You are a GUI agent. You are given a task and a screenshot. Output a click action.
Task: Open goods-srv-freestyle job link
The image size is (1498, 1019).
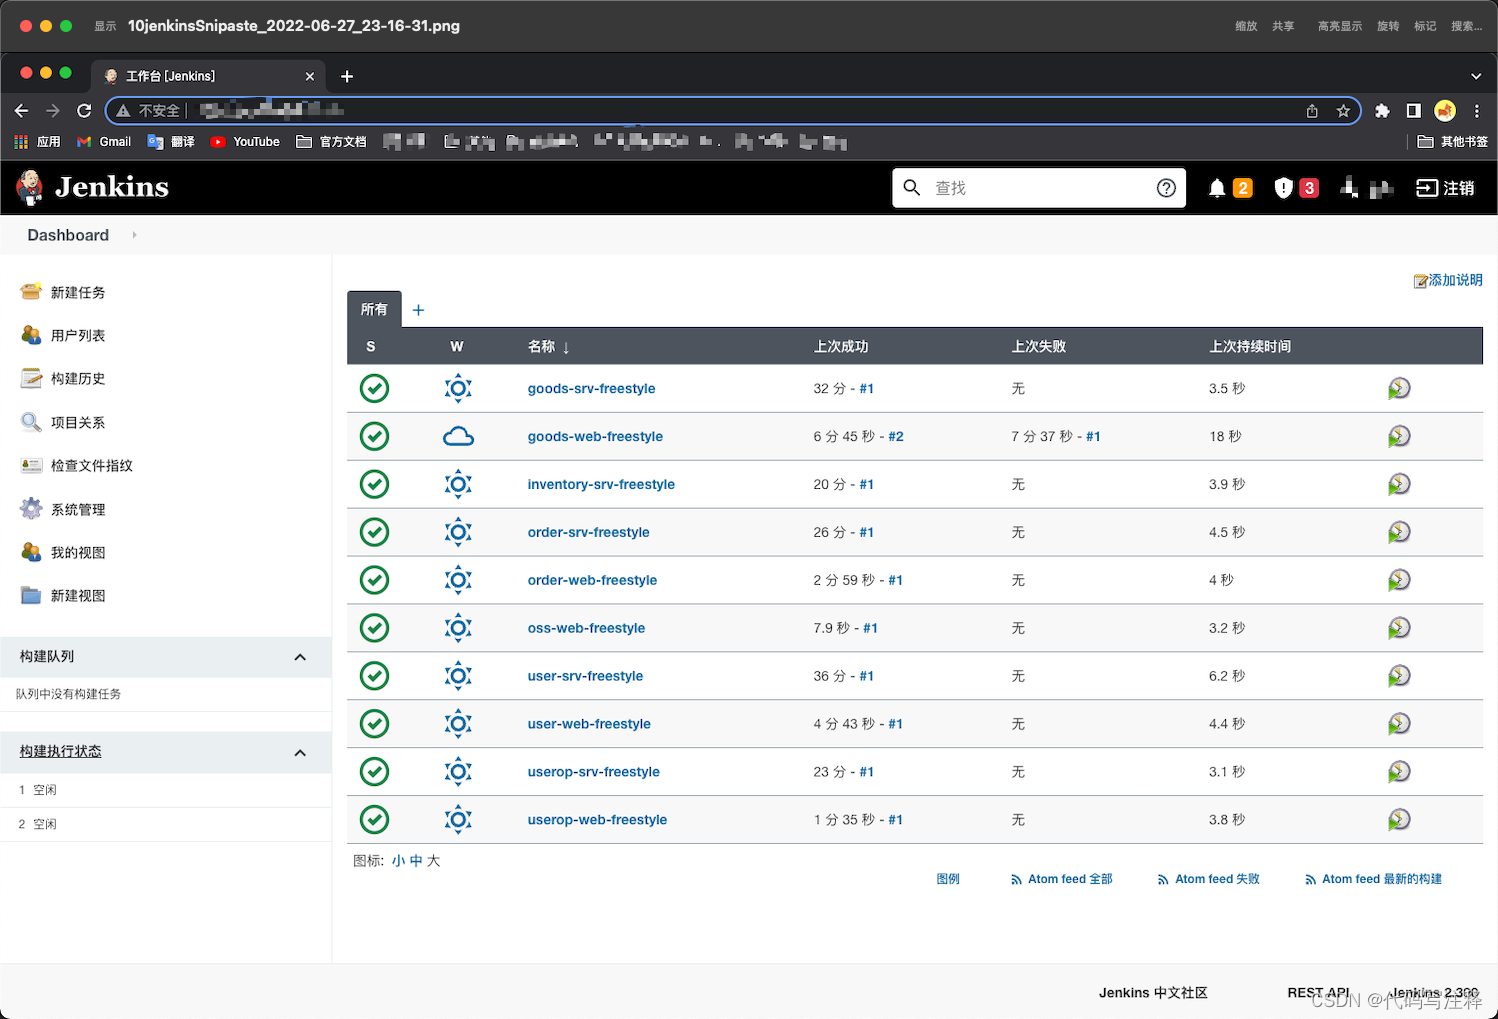(x=591, y=388)
